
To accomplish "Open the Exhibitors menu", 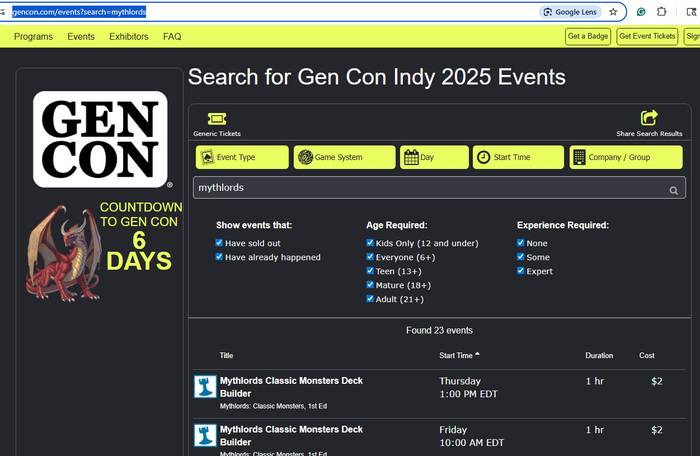I will 128,37.
